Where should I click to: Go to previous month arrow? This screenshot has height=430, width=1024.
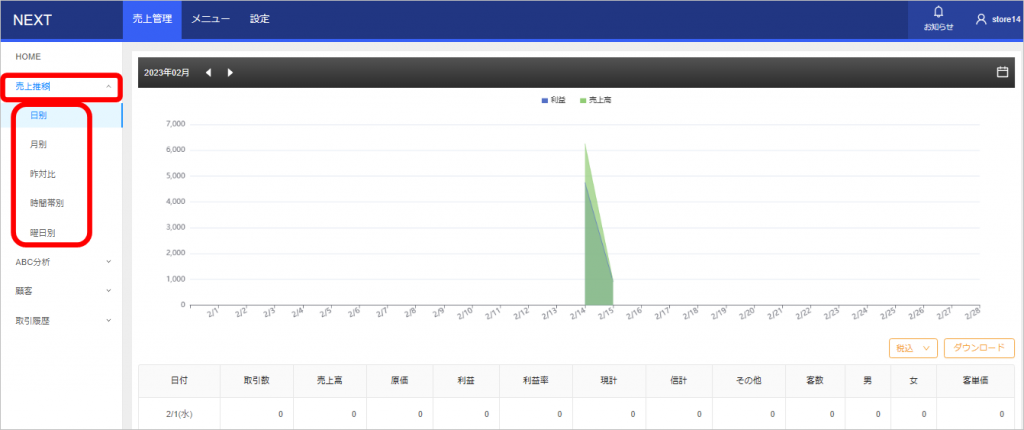(209, 72)
